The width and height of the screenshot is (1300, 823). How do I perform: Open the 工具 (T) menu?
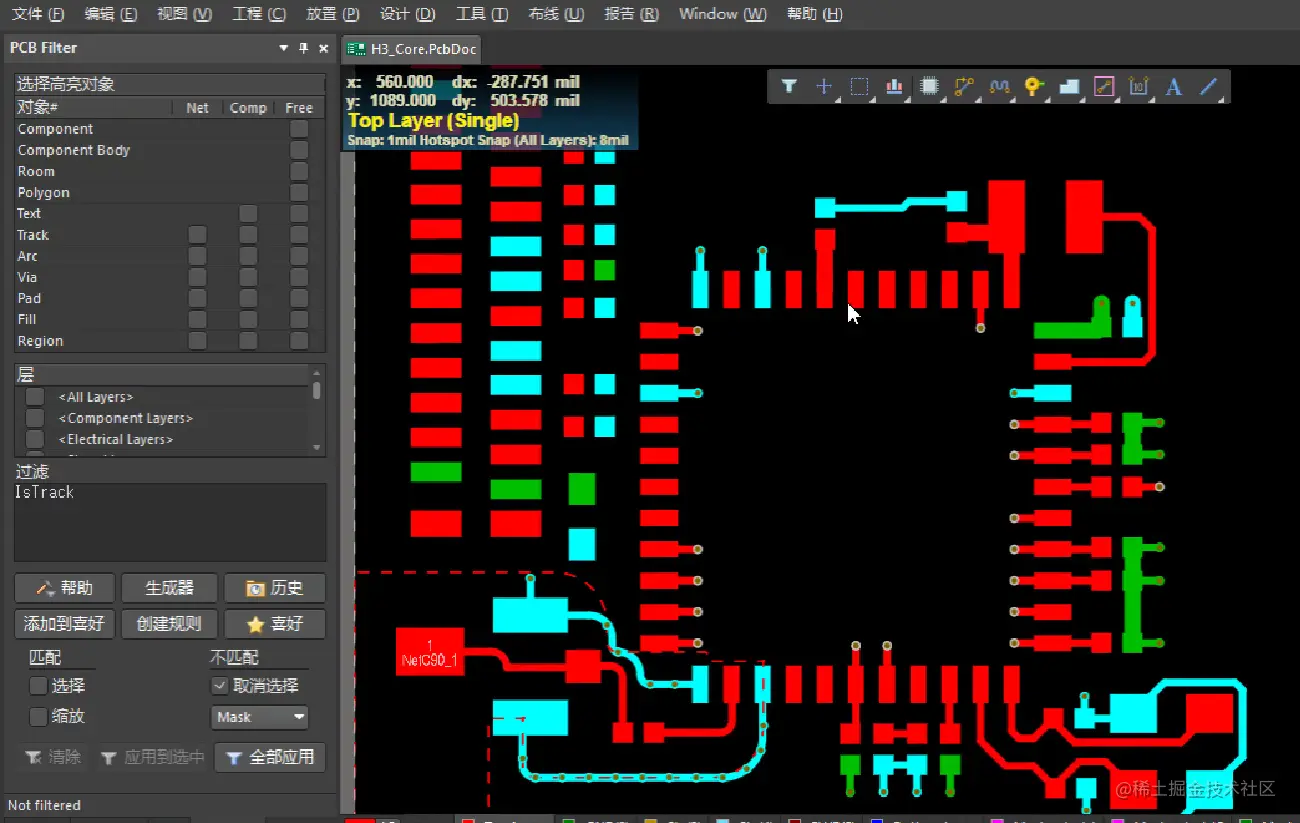tap(482, 14)
